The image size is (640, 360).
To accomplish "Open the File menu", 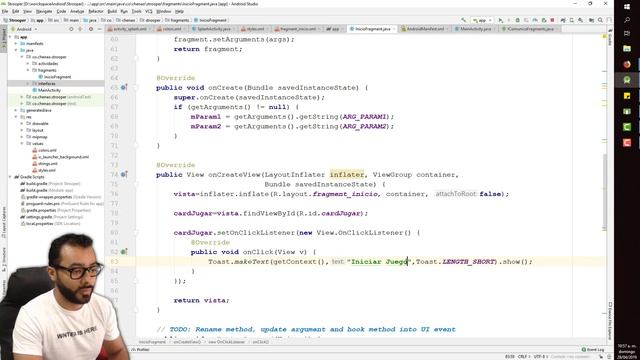I will pyautogui.click(x=5, y=11).
